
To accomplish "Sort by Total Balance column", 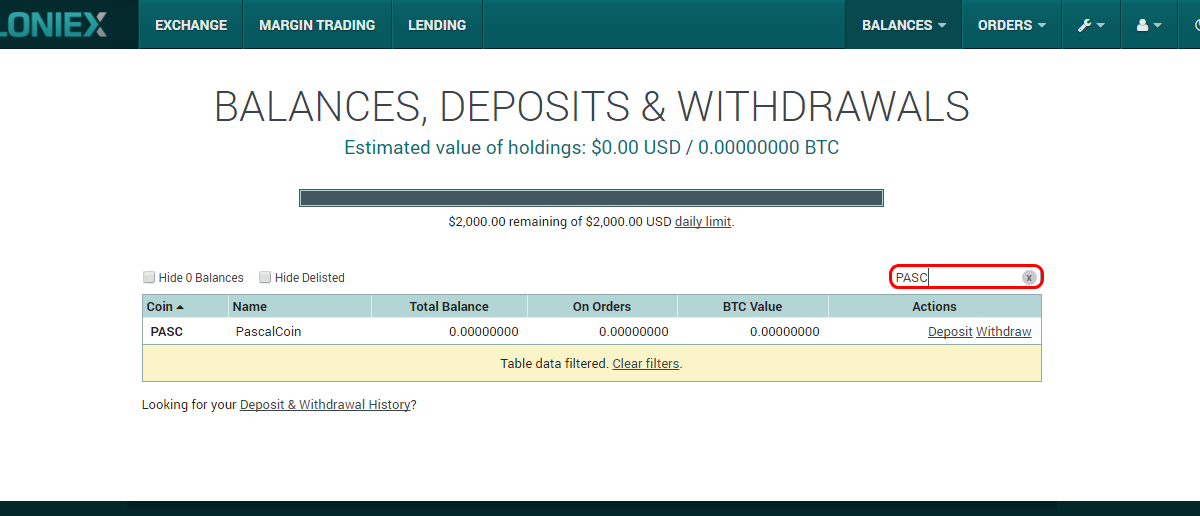I will [449, 307].
